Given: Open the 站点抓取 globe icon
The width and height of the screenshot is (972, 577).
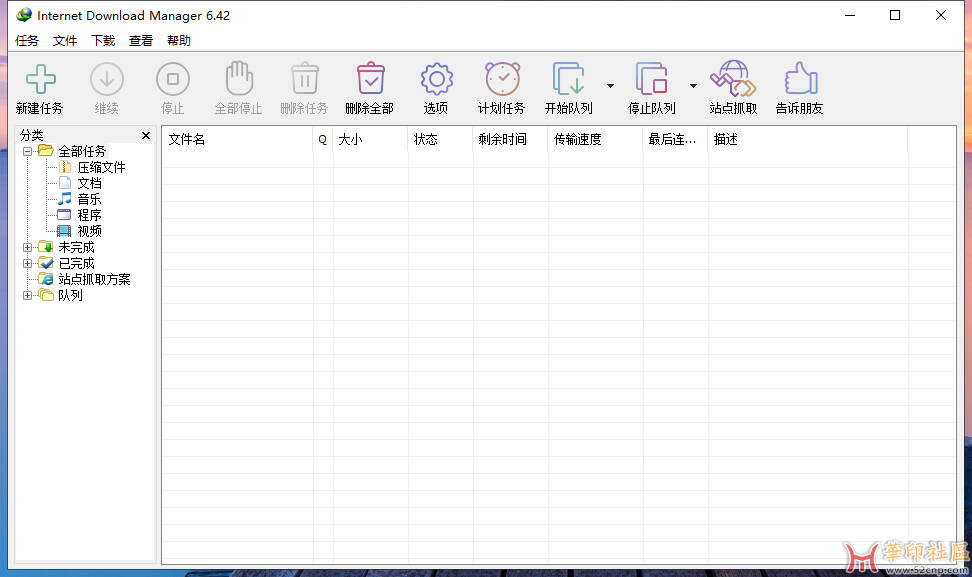Looking at the screenshot, I should tap(733, 79).
